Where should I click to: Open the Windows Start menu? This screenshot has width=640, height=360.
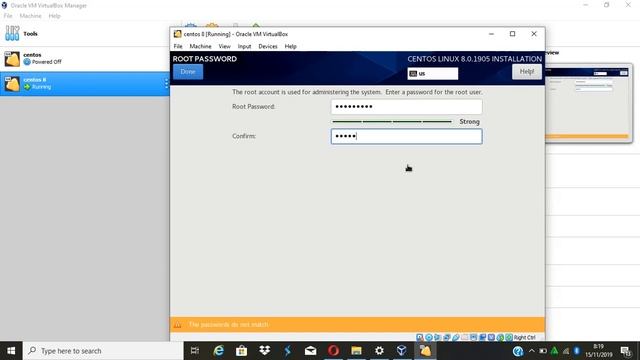tap(11, 351)
